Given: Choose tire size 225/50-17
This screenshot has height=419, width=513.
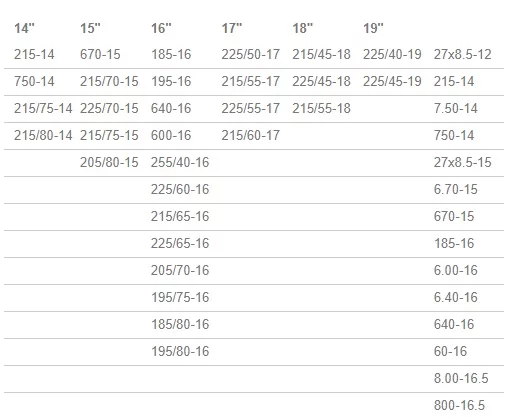Looking at the screenshot, I should (251, 54).
